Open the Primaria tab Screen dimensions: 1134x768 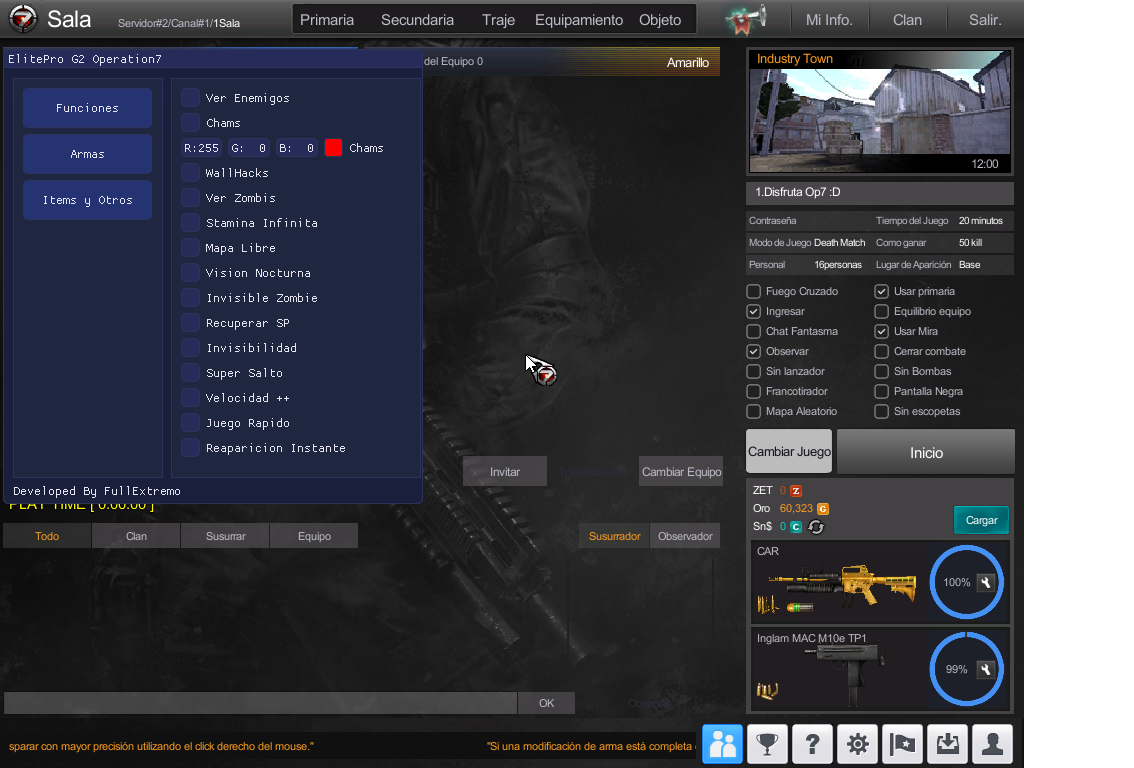327,20
